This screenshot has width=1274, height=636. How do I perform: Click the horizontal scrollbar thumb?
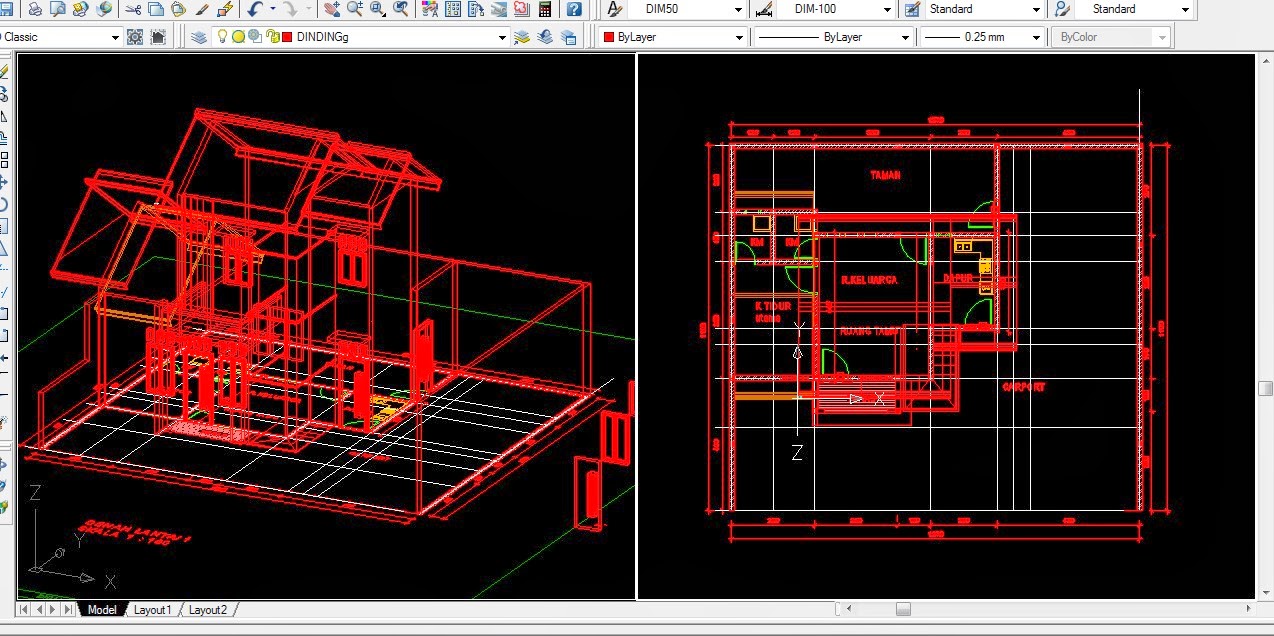(x=903, y=608)
